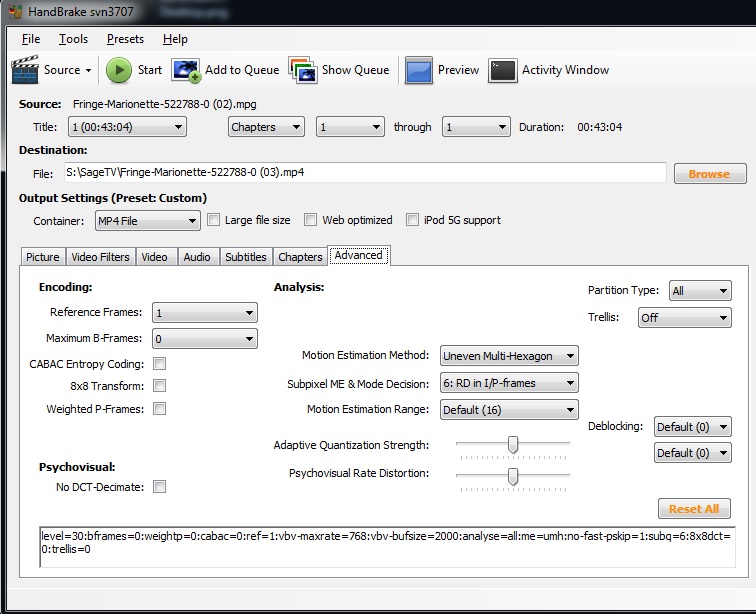
Task: Open the Container MP4 File dropdown
Action: 148,221
